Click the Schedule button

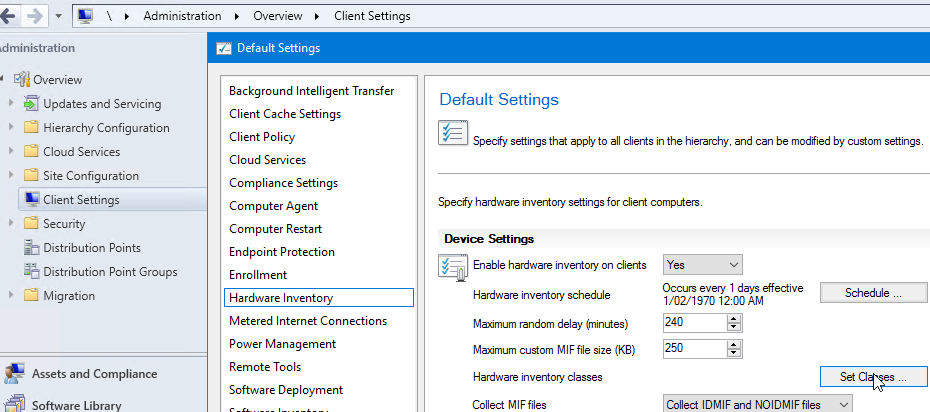[873, 293]
